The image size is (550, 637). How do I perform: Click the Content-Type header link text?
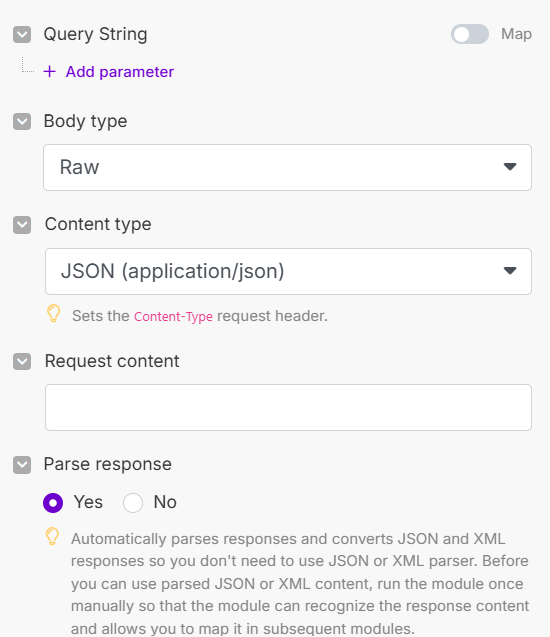[x=173, y=316]
